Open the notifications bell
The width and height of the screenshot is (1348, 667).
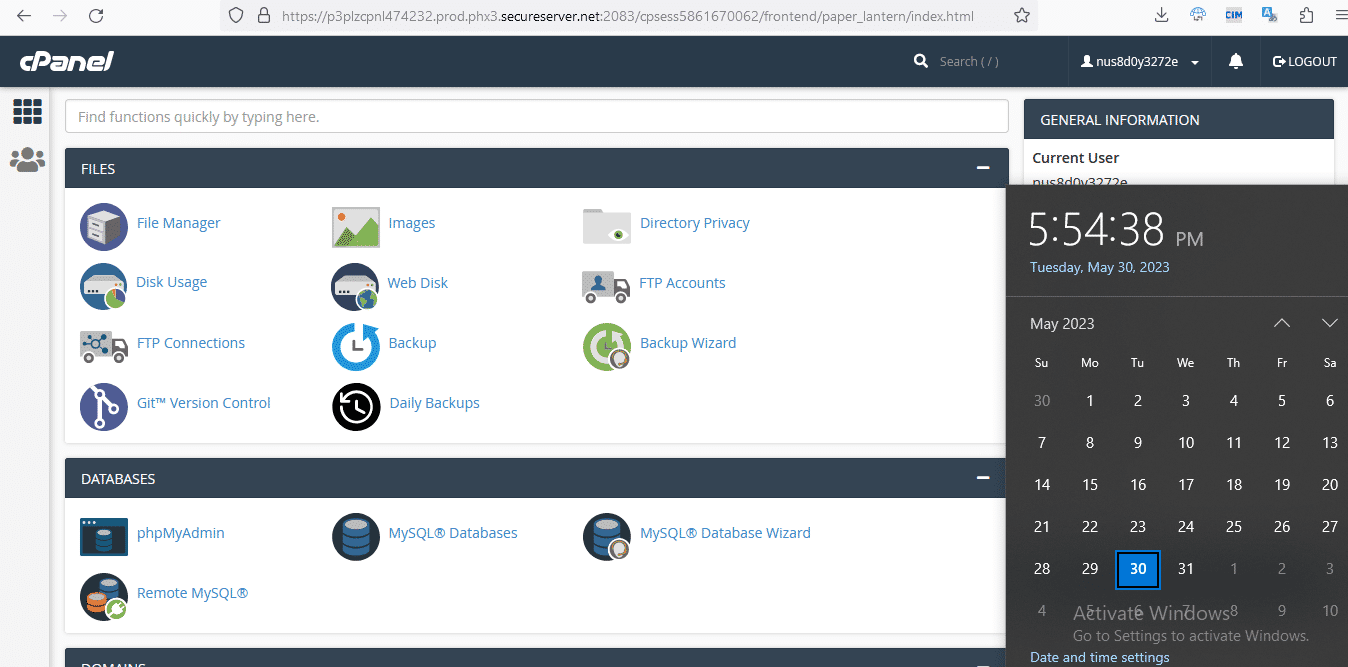[1236, 62]
